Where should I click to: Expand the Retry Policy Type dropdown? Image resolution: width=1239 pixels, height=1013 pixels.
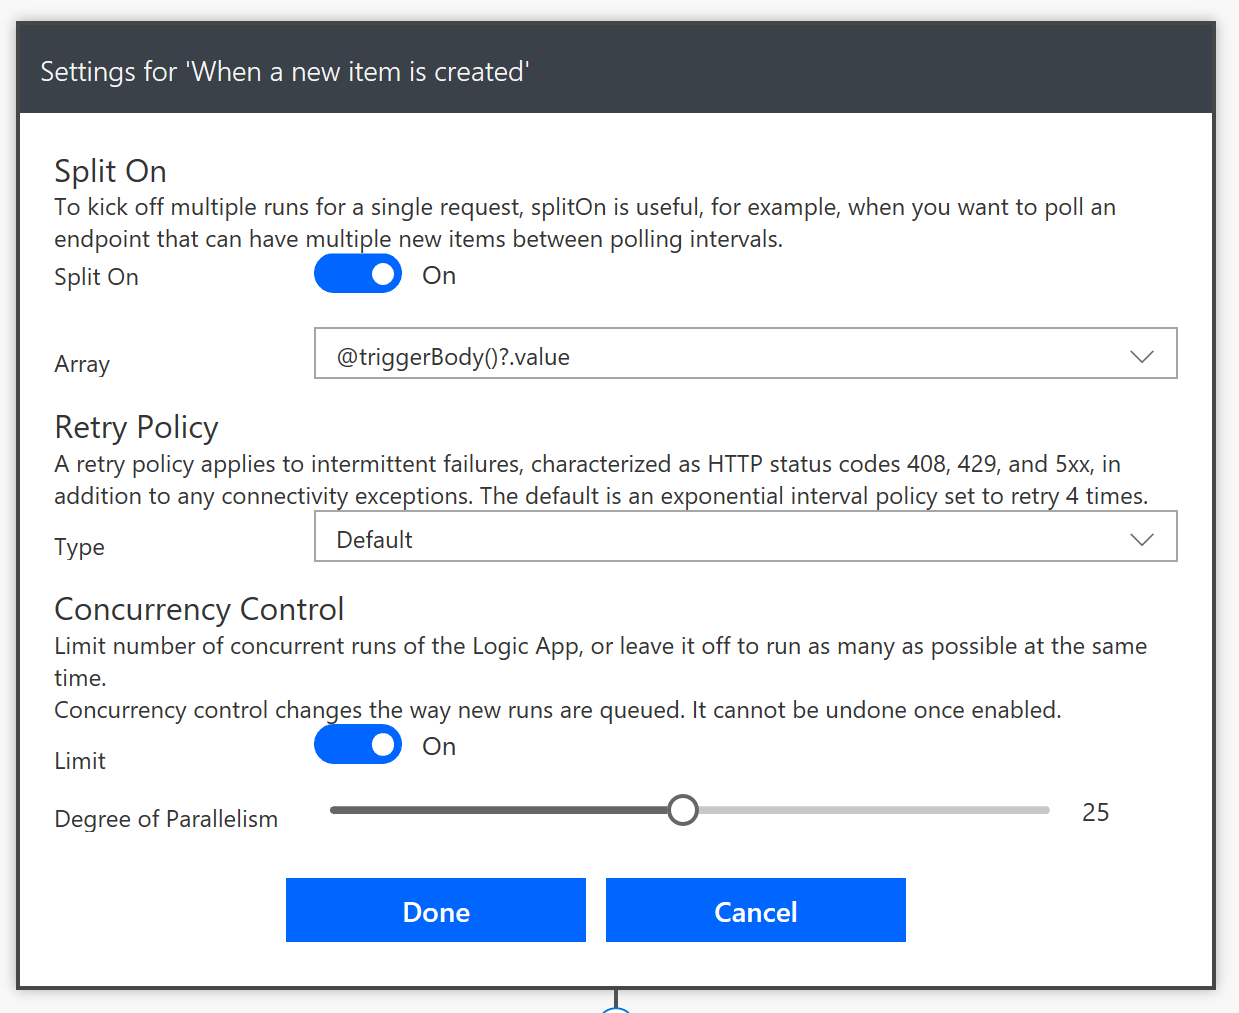746,536
